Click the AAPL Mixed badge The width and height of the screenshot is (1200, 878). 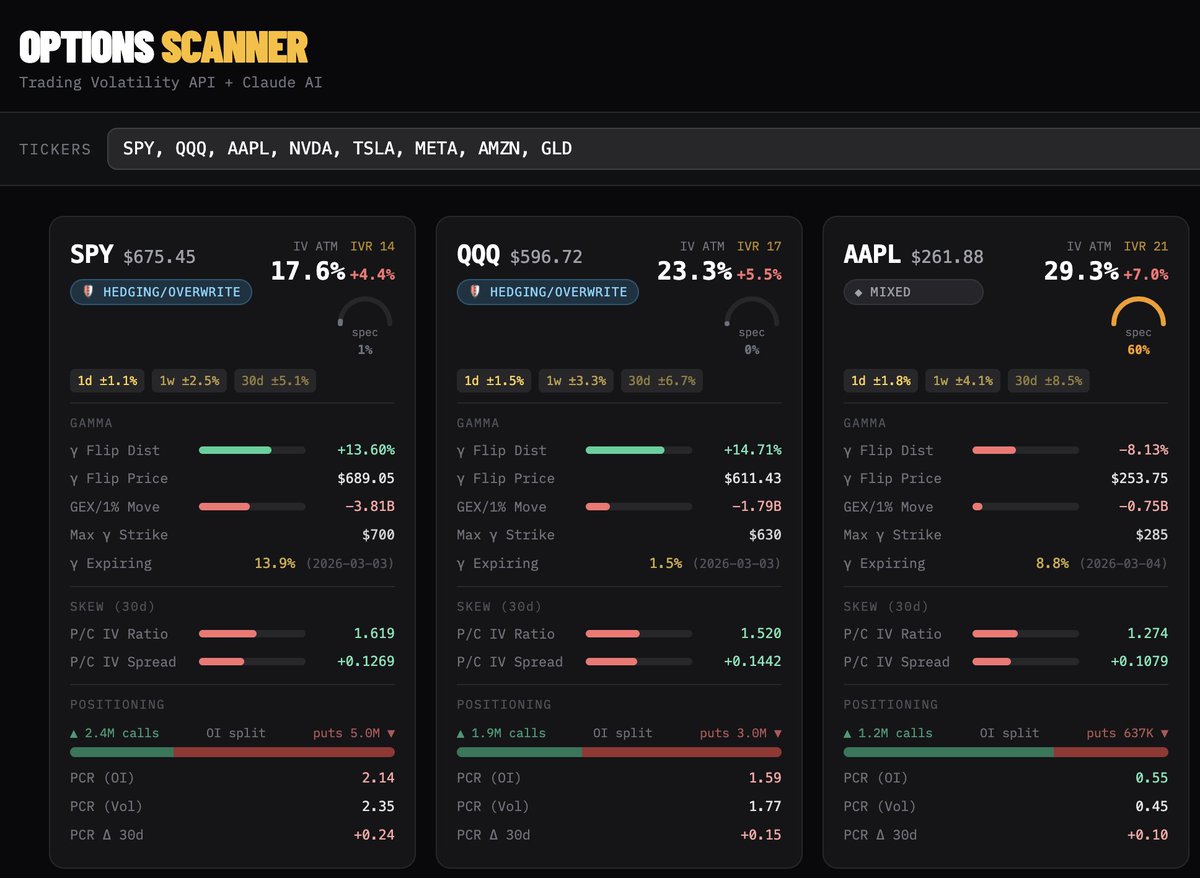click(x=913, y=292)
